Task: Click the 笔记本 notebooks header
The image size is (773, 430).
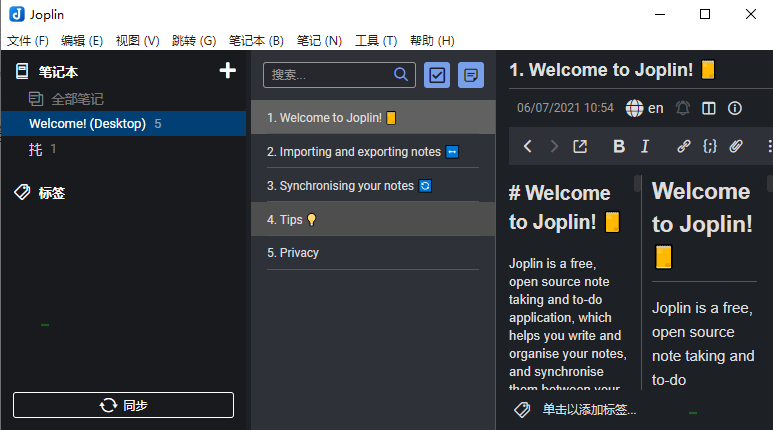Action: coord(58,72)
